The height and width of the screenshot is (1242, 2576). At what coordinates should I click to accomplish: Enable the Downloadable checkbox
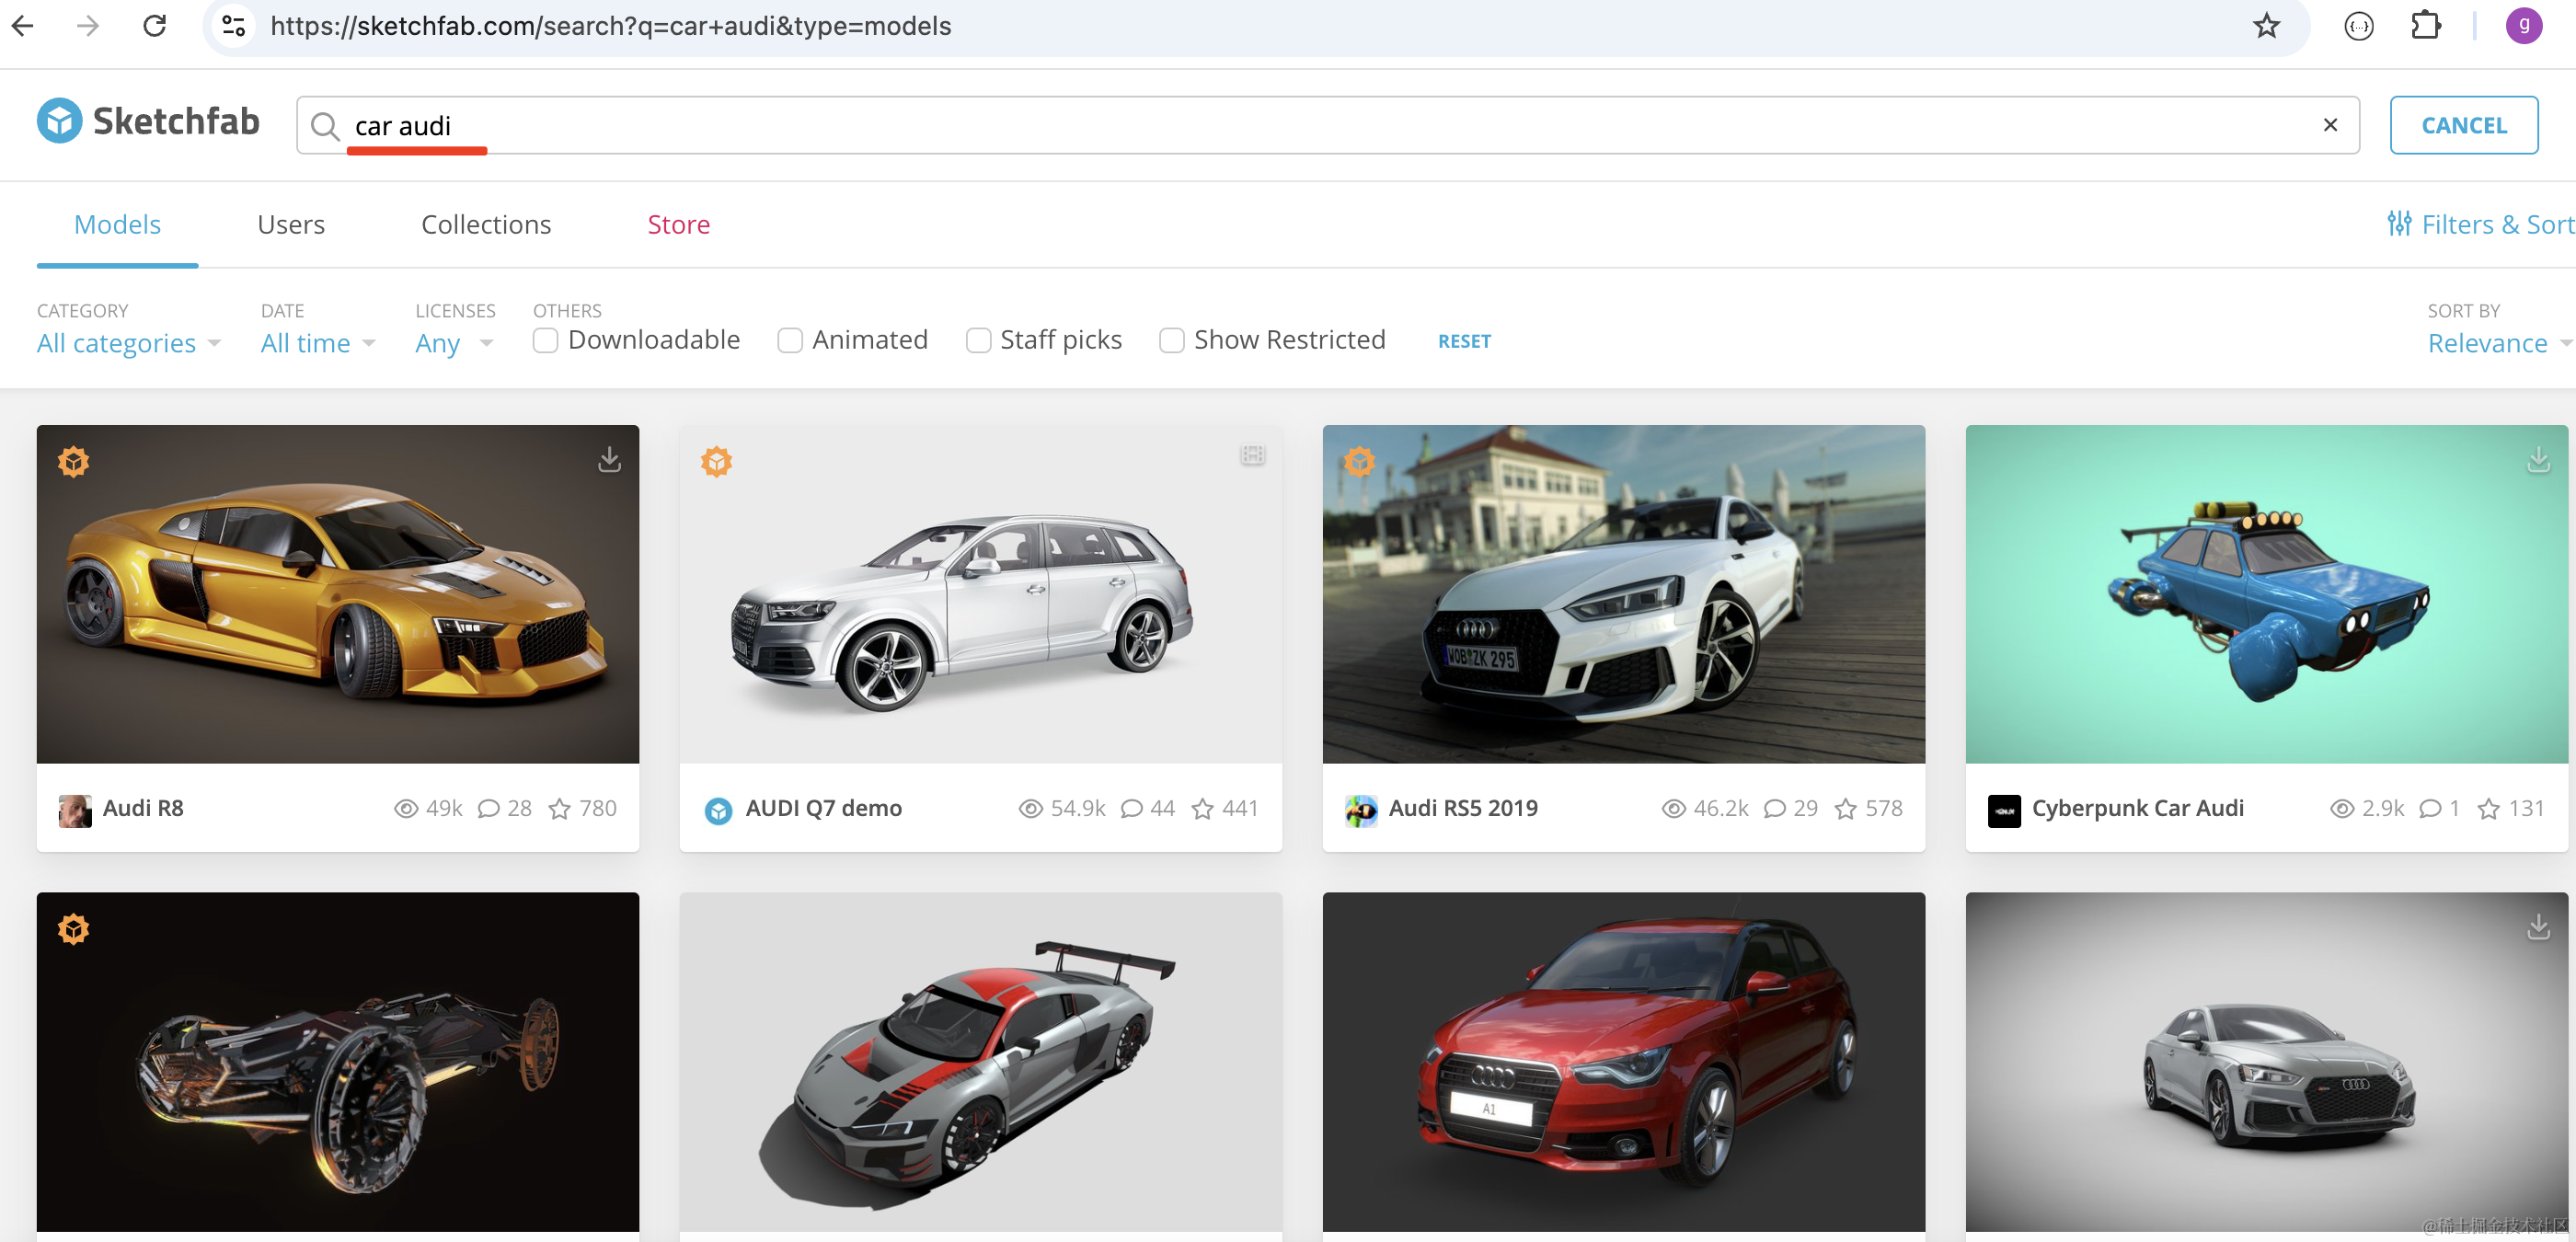[x=545, y=340]
